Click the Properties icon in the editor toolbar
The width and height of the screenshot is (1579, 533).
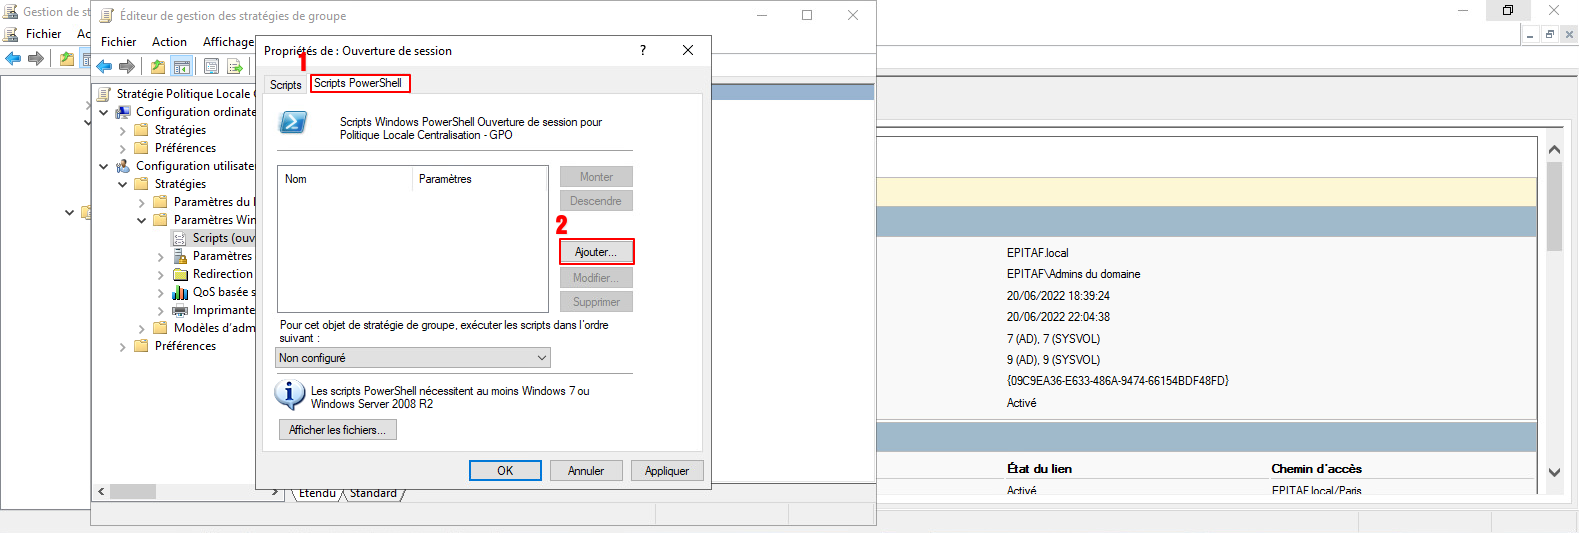(x=211, y=67)
